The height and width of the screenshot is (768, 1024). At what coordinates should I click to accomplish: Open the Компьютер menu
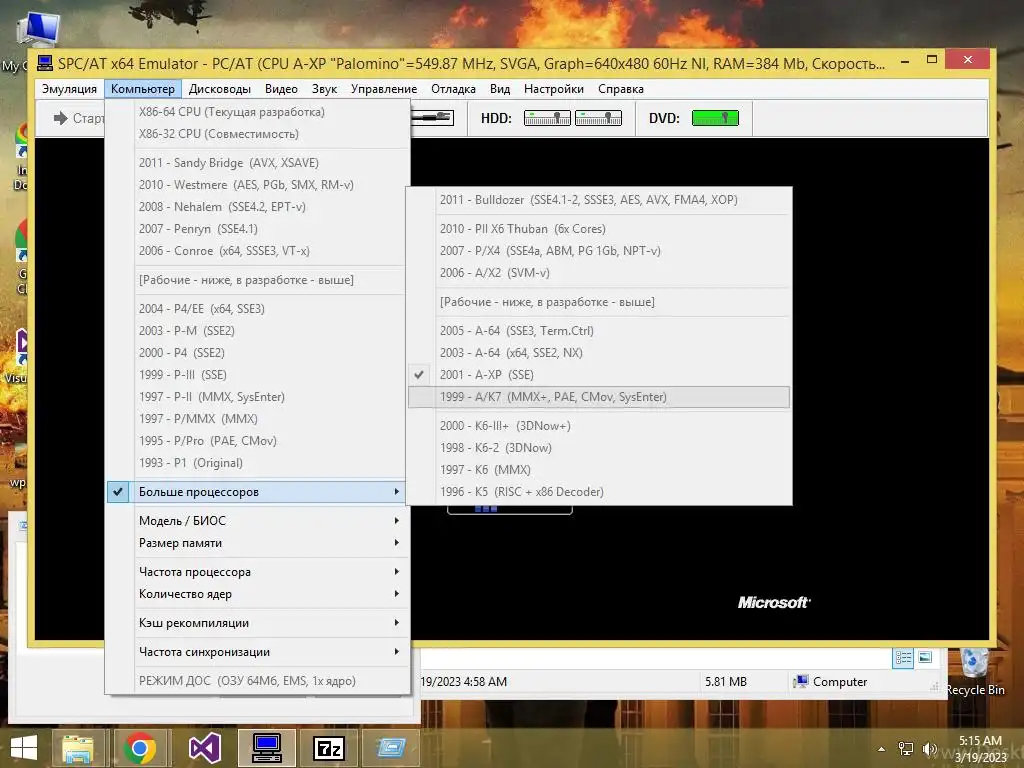(x=142, y=89)
